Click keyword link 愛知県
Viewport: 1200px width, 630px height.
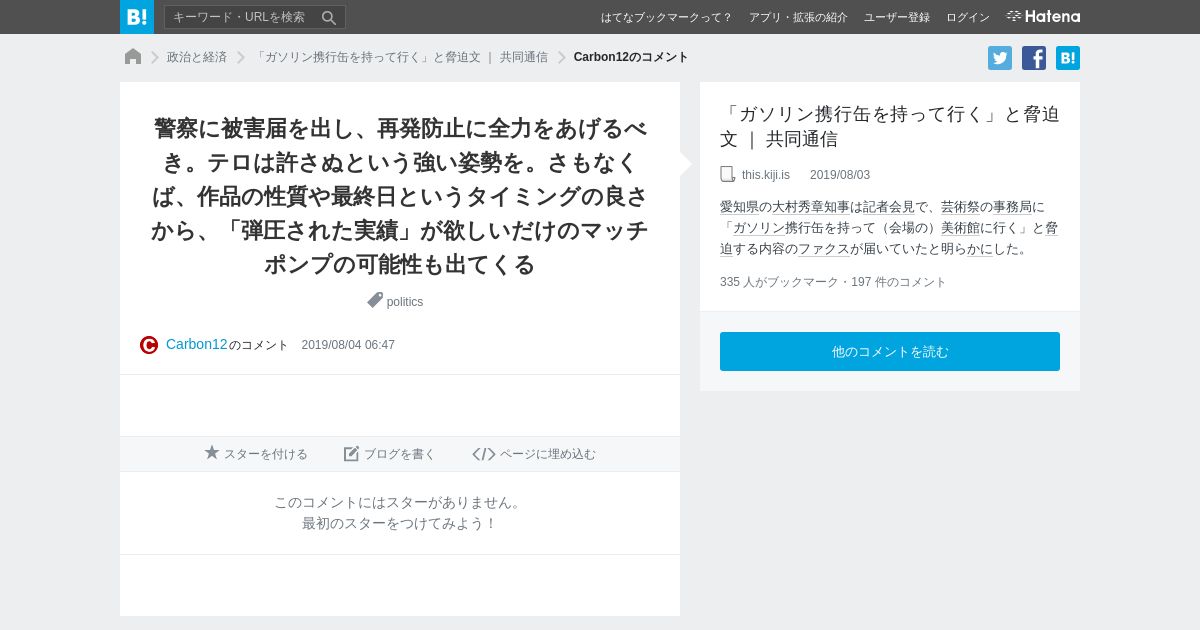[739, 207]
